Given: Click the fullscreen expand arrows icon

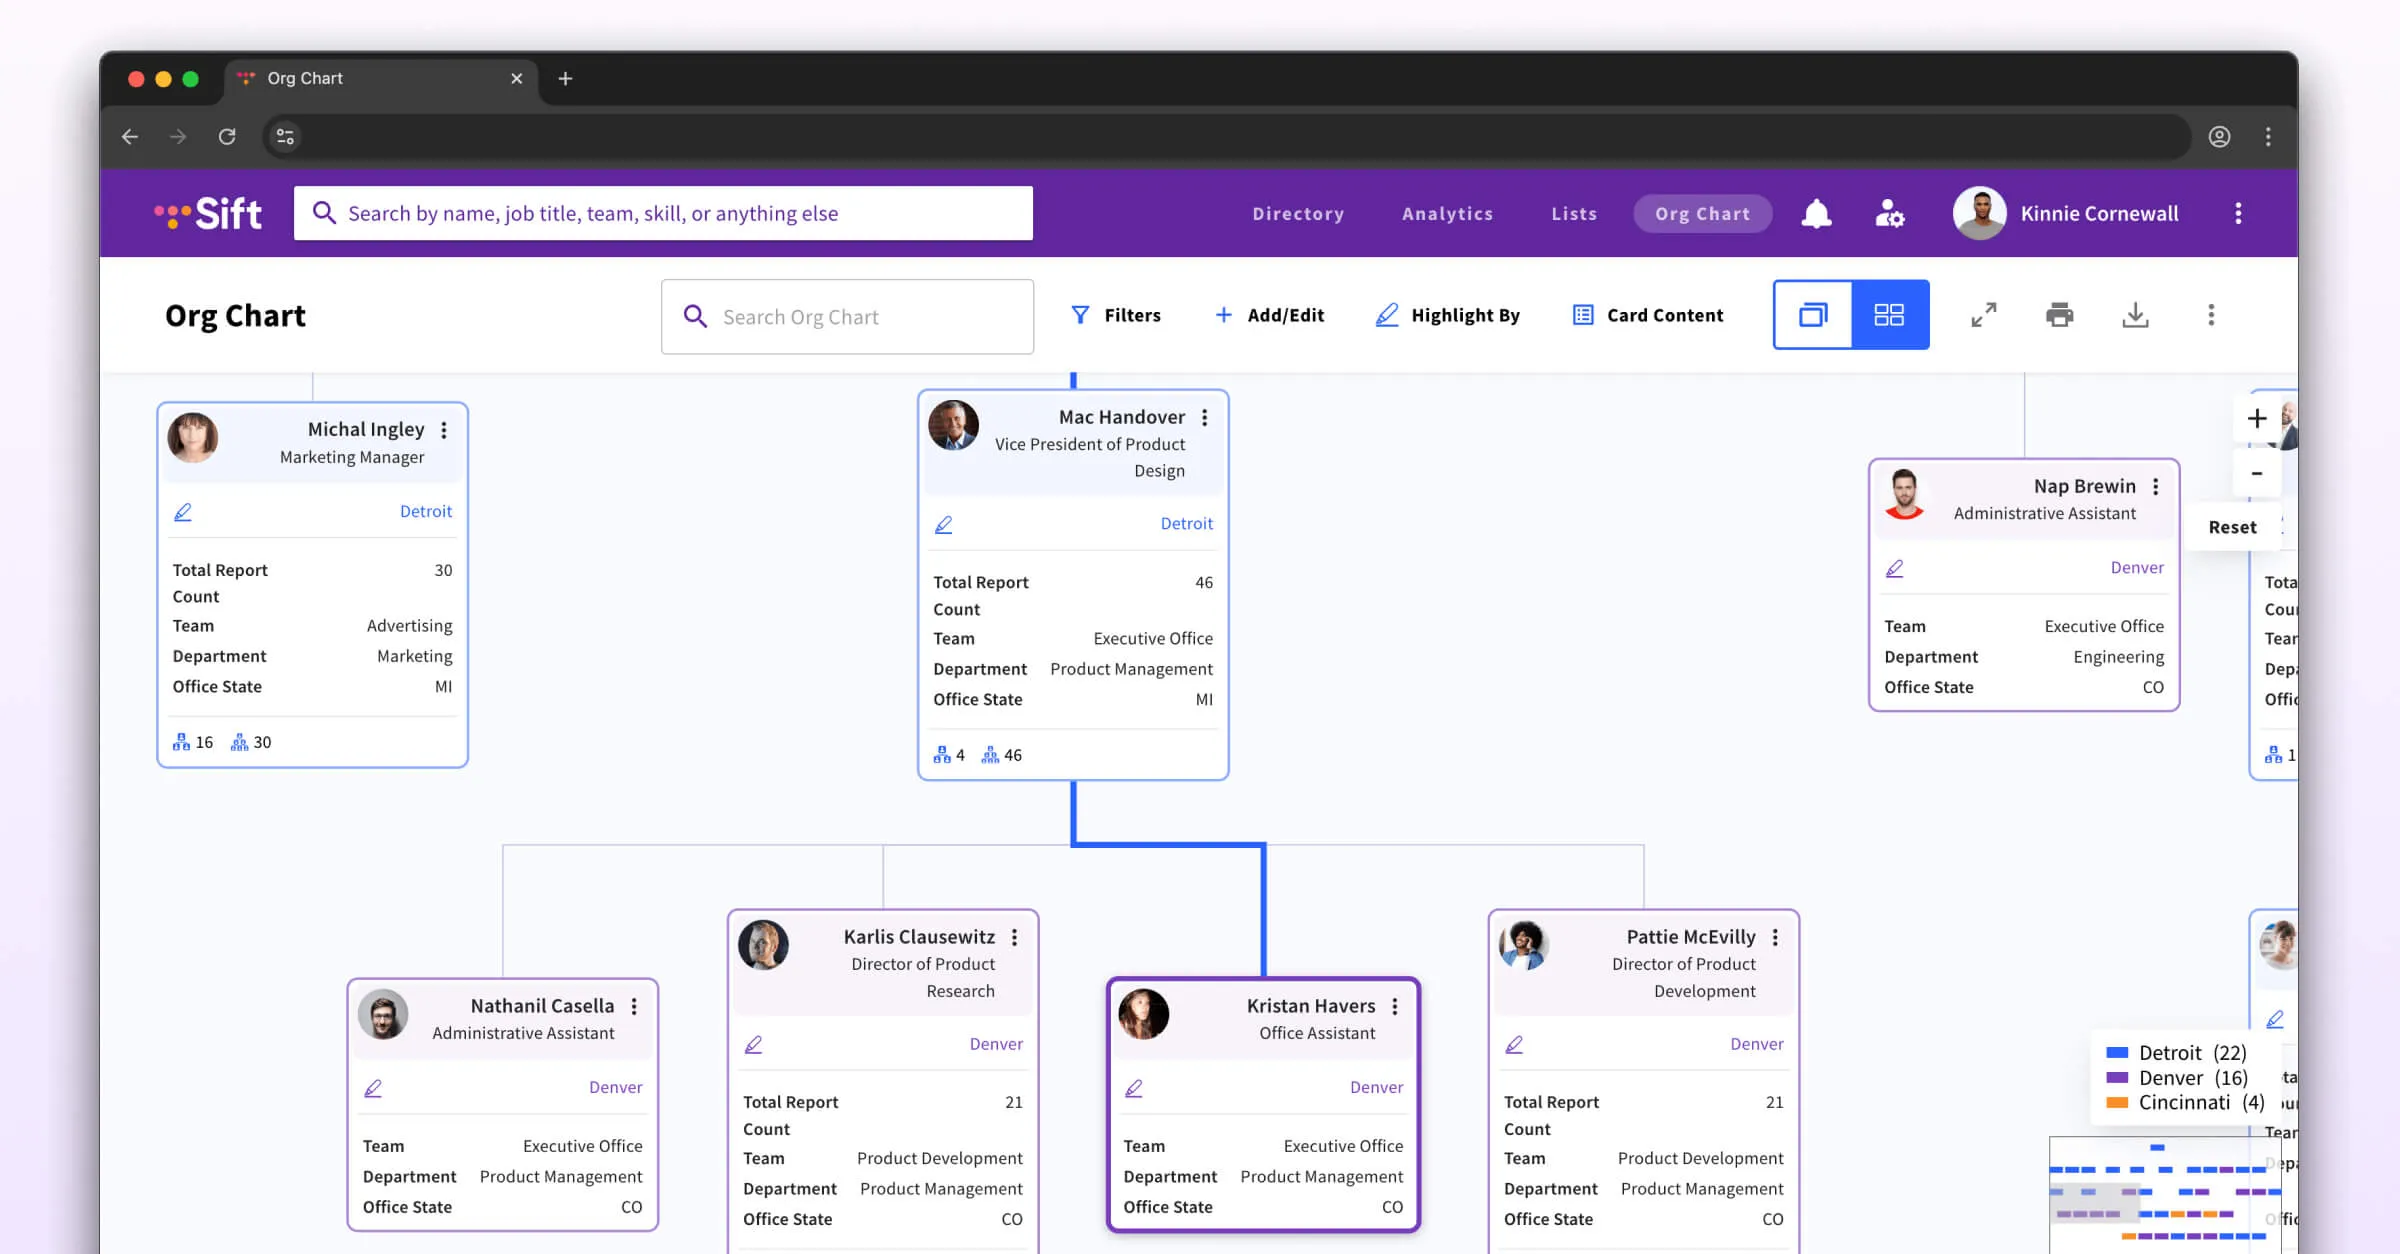Looking at the screenshot, I should (x=1984, y=315).
